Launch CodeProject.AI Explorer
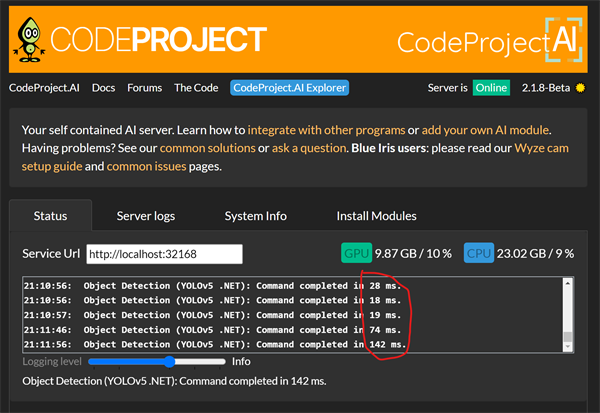Viewport: 600px width, 413px height. (289, 88)
